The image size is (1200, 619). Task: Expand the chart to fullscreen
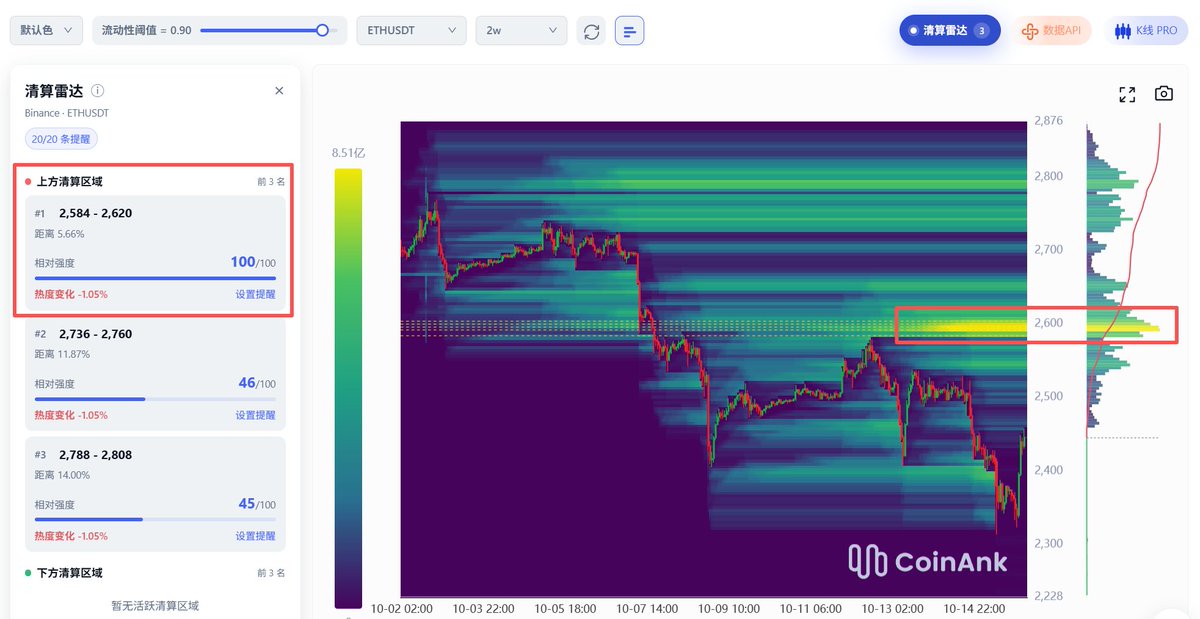coord(1127,94)
